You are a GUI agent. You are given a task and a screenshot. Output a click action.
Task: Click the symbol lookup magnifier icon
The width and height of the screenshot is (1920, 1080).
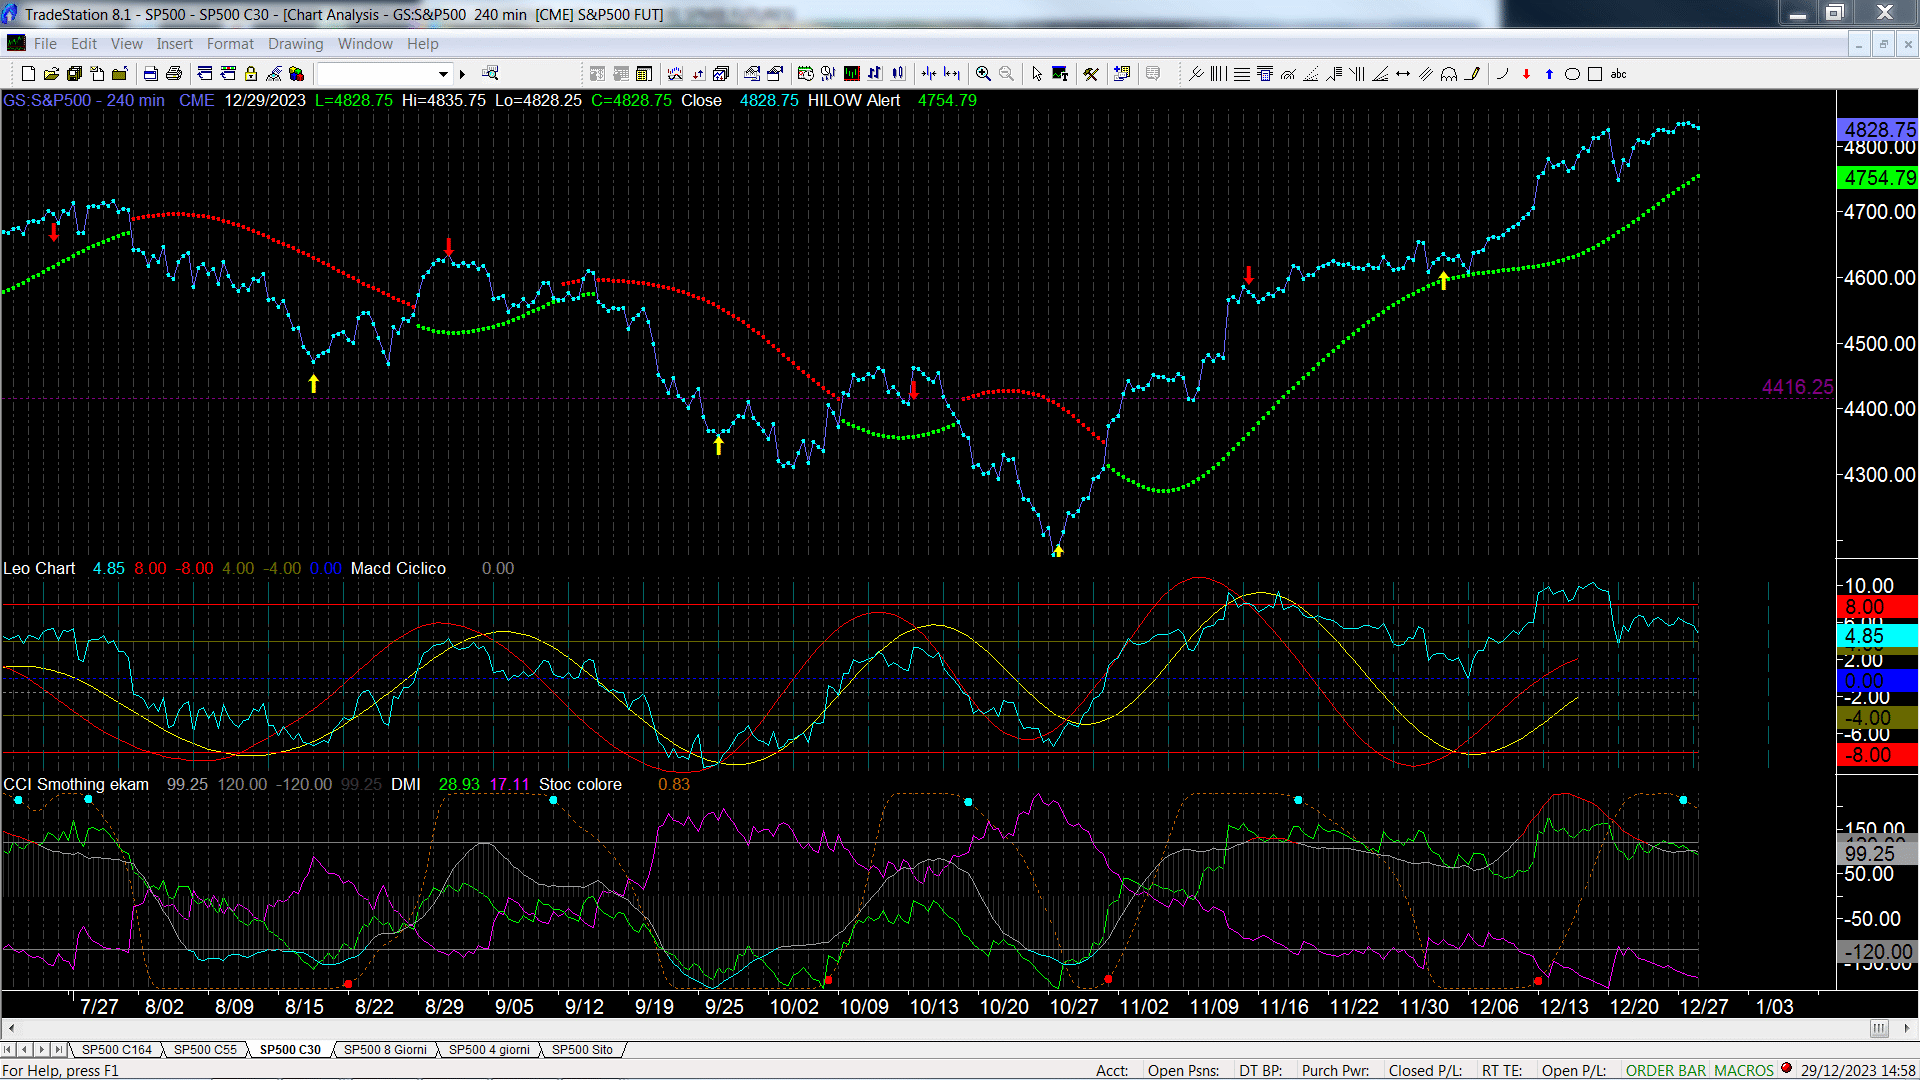(x=490, y=73)
